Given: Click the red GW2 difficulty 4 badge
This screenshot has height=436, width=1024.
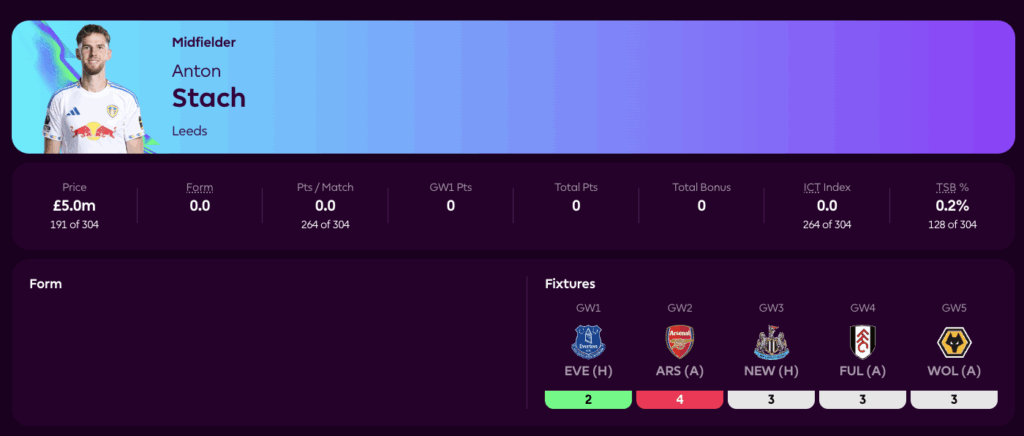Looking at the screenshot, I should (679, 400).
